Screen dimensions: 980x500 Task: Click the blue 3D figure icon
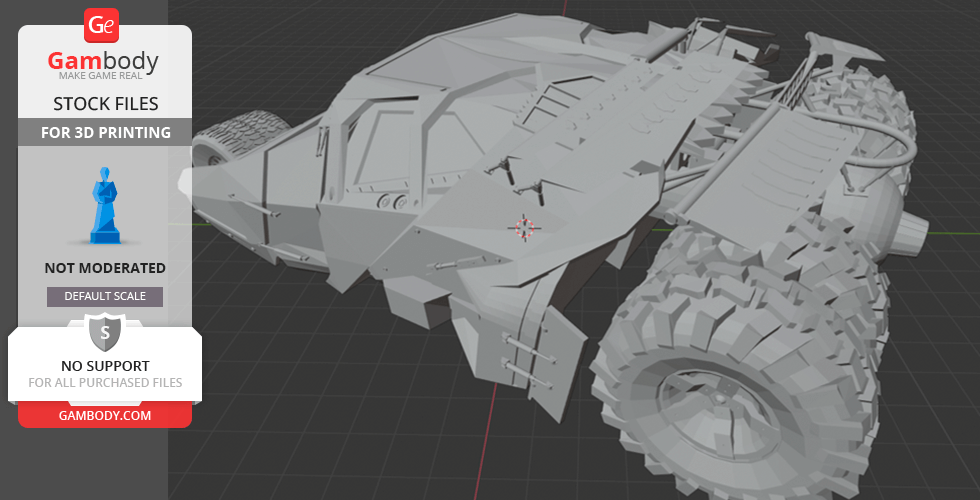[x=105, y=205]
